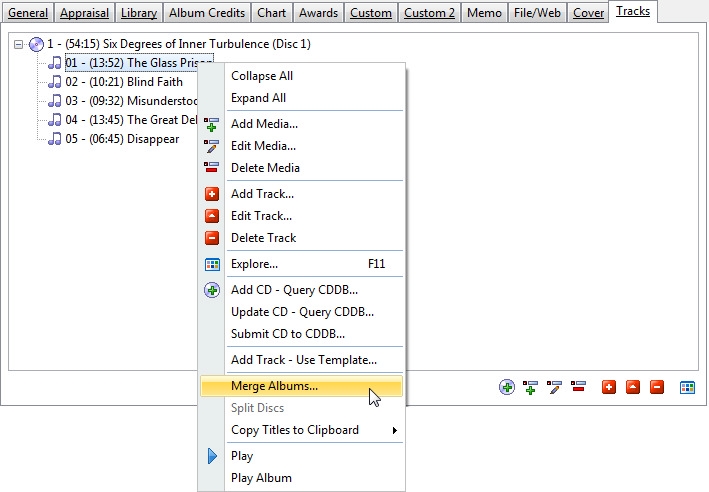Click the Add Track plus icon in bottom toolbar
Image resolution: width=709 pixels, height=492 pixels.
609,387
